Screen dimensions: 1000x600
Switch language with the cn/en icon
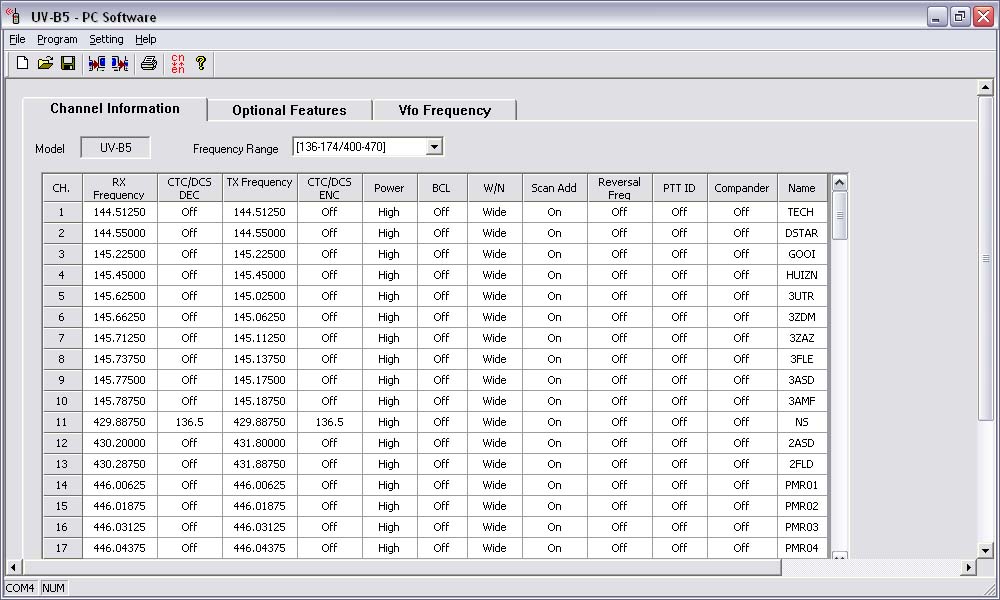pyautogui.click(x=178, y=64)
